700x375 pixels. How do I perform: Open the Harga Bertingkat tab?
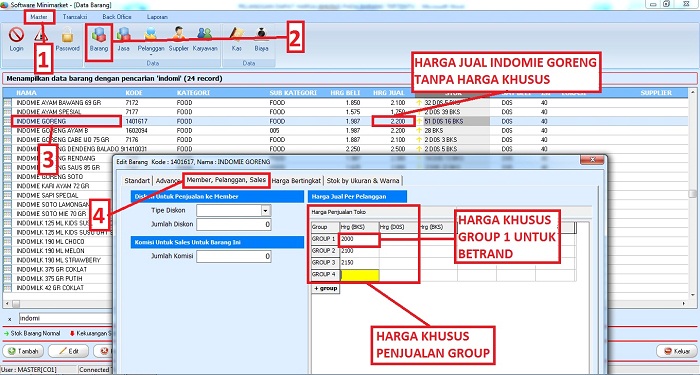[x=296, y=180]
